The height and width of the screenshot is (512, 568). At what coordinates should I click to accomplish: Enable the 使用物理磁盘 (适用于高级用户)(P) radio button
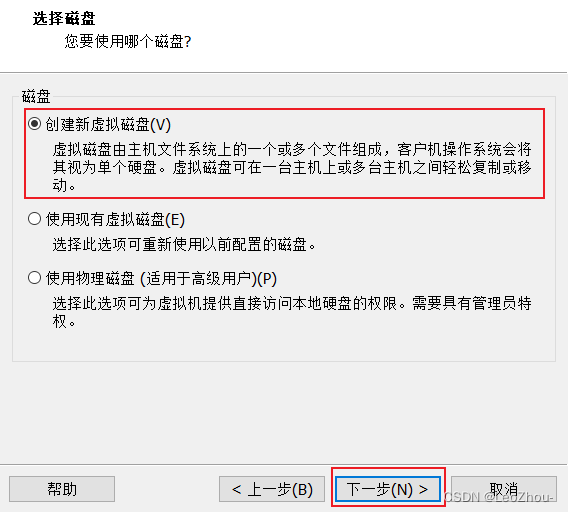[x=34, y=278]
